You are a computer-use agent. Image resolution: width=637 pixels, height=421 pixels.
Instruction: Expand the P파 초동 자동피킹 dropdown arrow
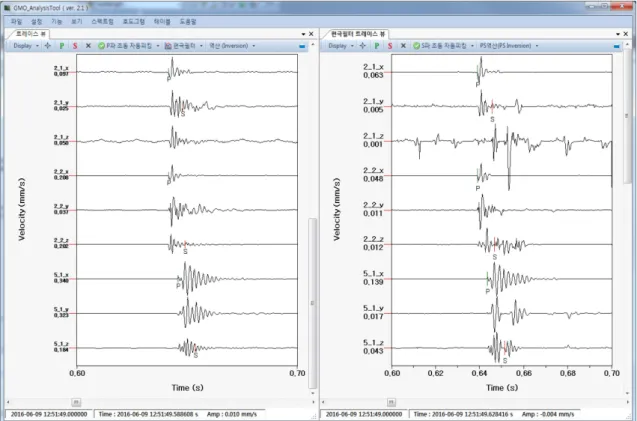(x=158, y=46)
